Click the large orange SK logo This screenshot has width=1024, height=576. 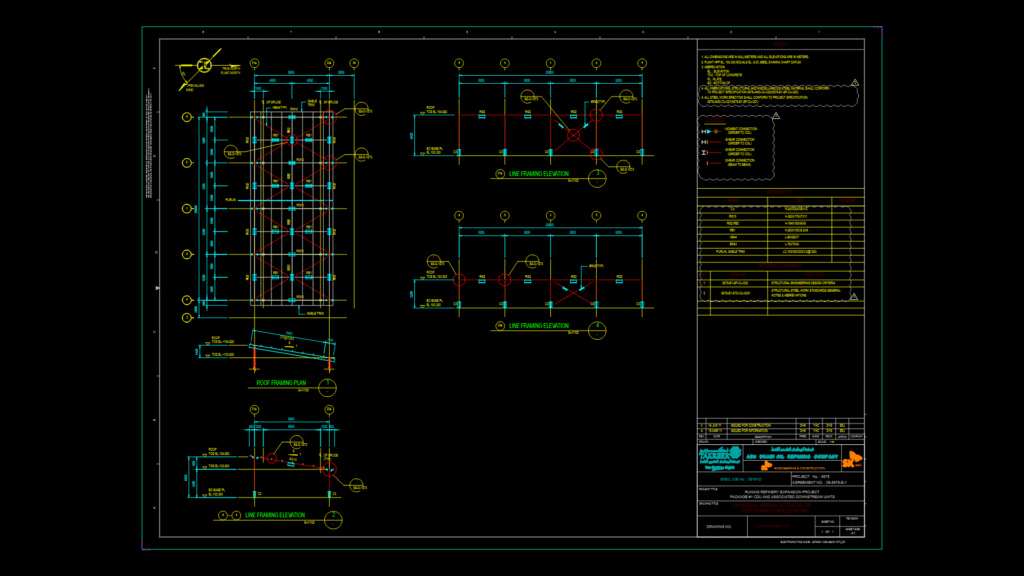(852, 458)
